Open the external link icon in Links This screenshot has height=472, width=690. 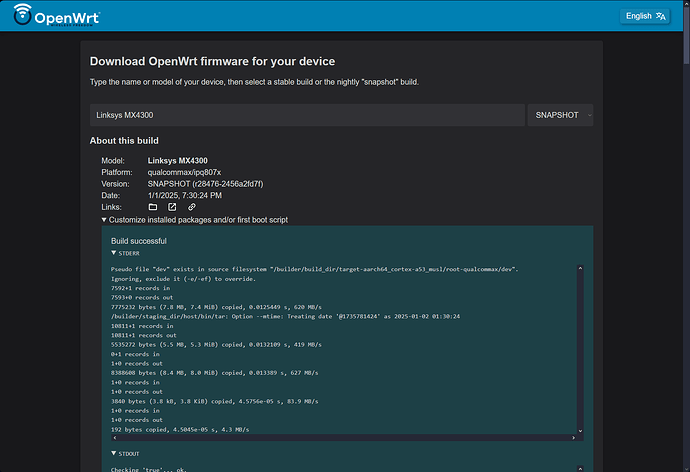[x=172, y=207]
